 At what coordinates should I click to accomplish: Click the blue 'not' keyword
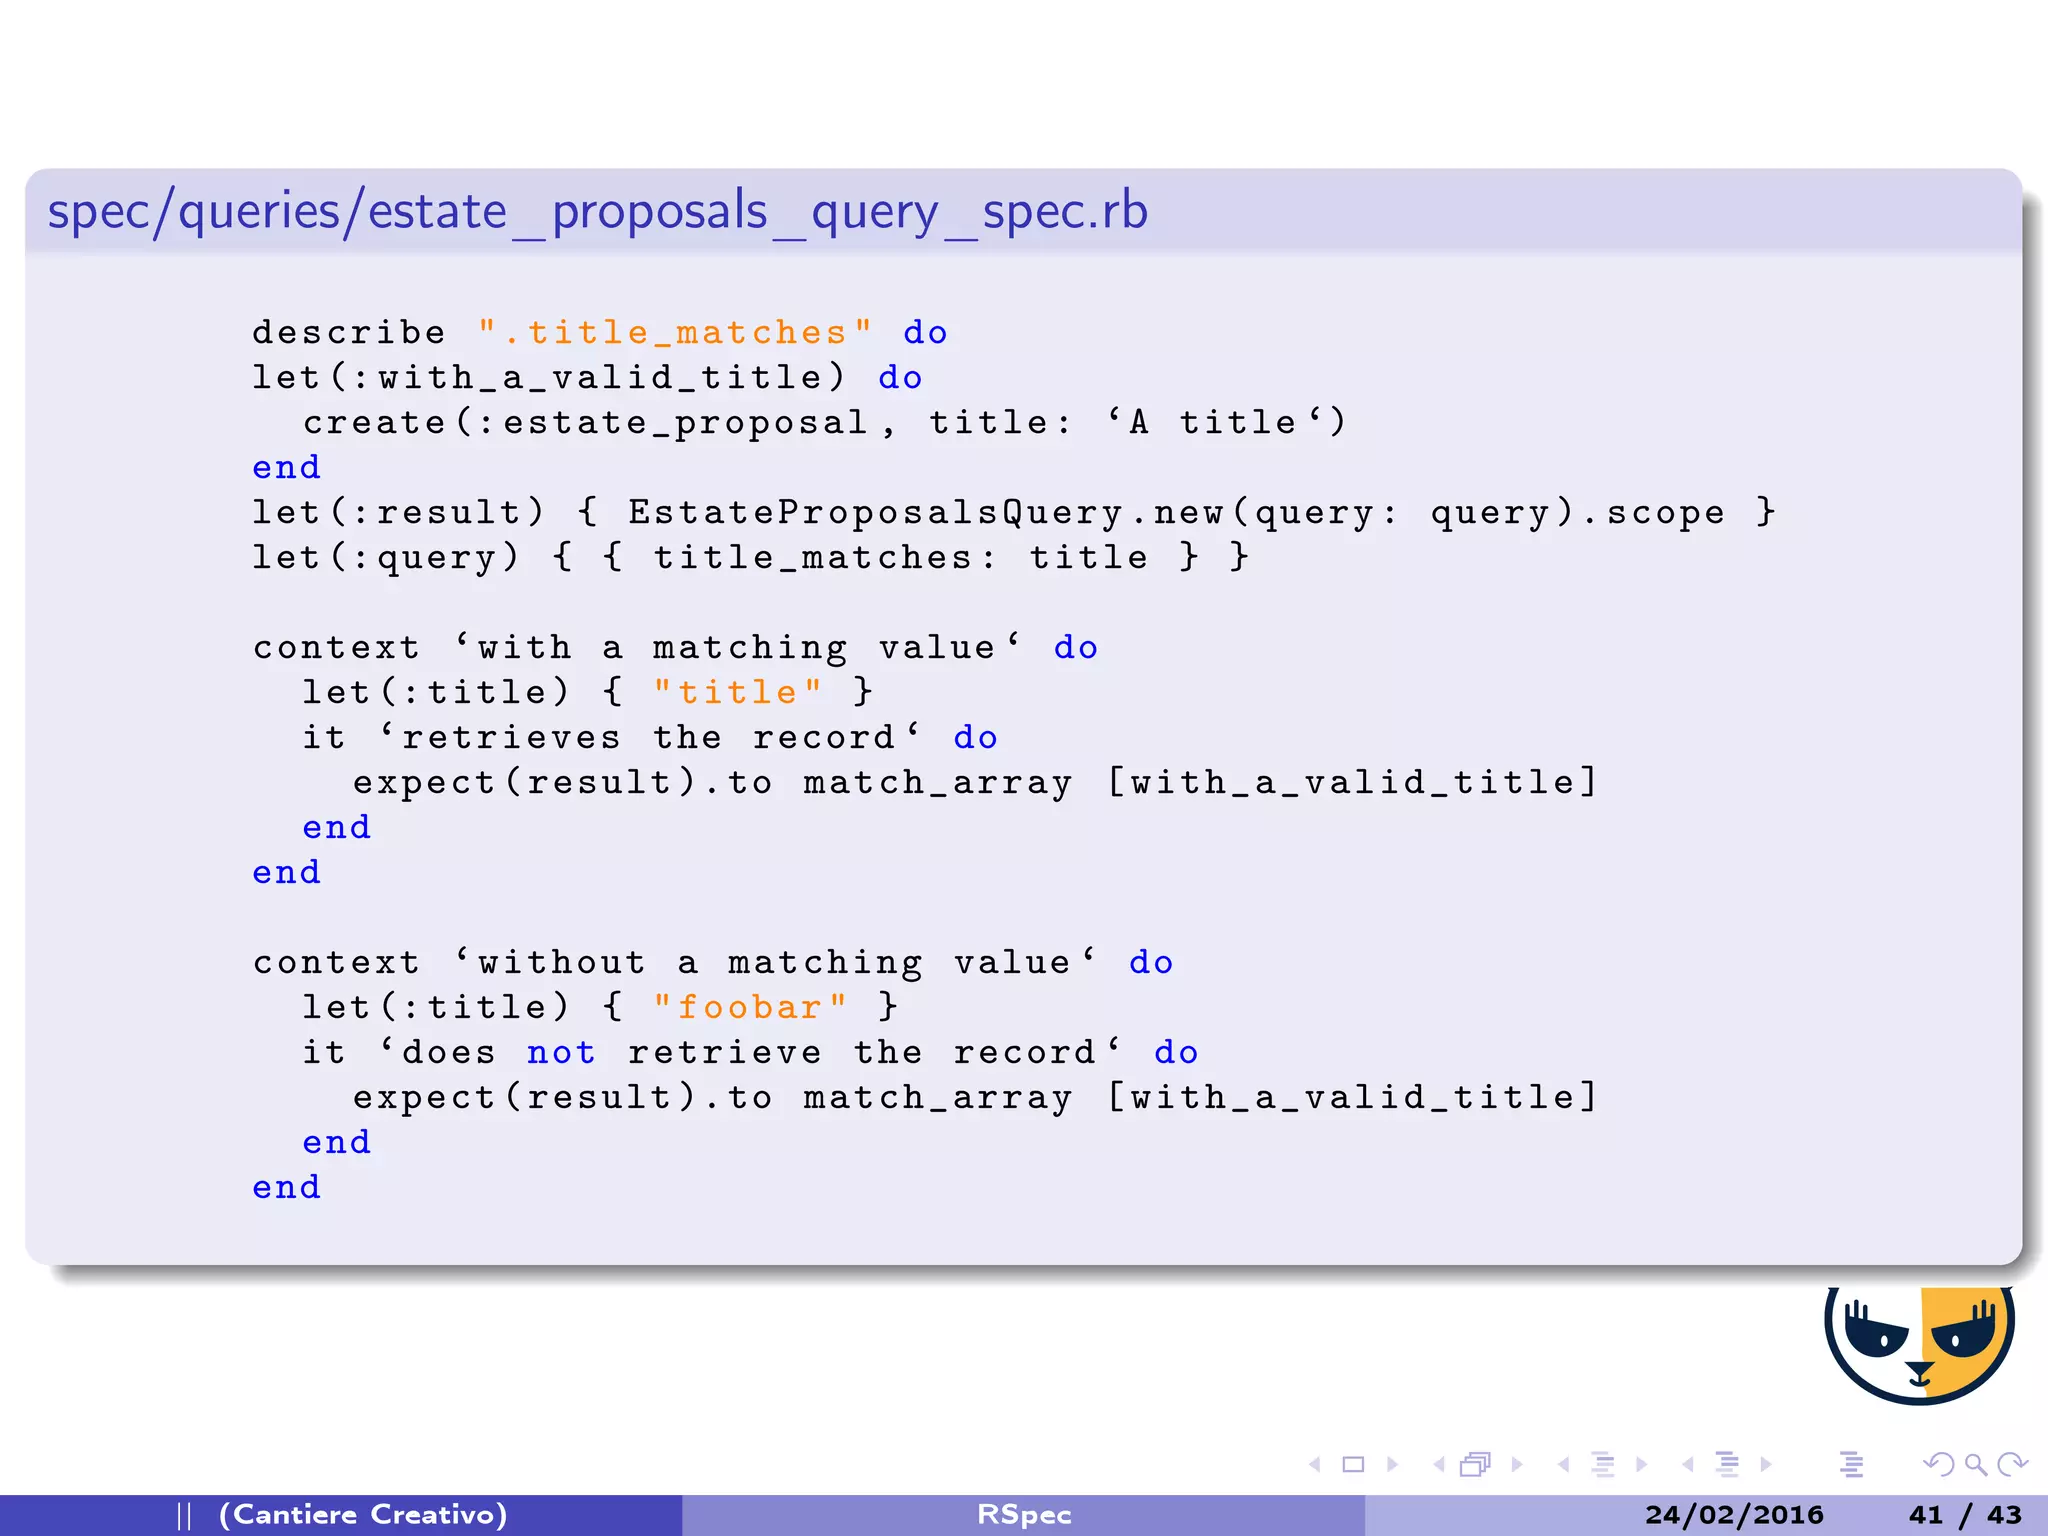click(561, 1053)
